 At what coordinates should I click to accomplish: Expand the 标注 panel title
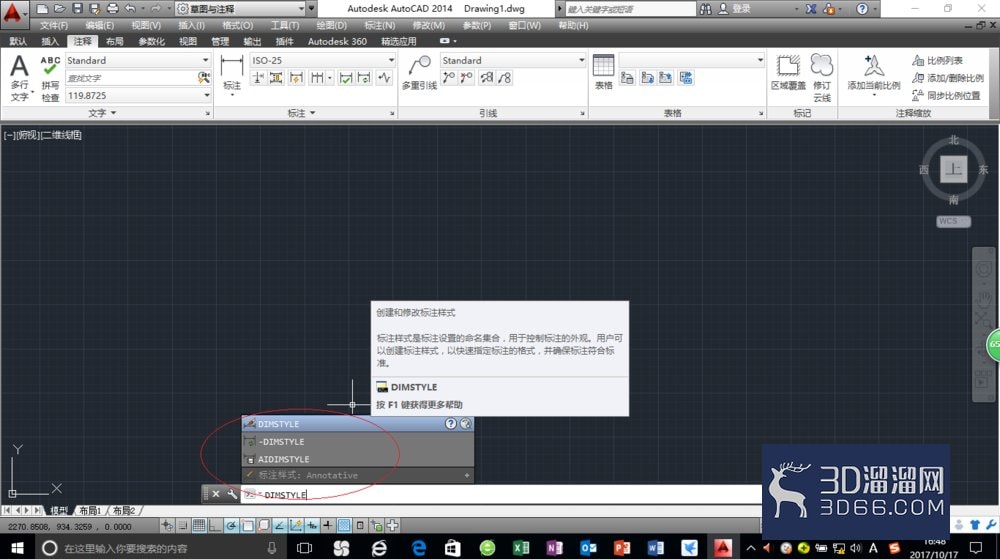click(x=301, y=113)
